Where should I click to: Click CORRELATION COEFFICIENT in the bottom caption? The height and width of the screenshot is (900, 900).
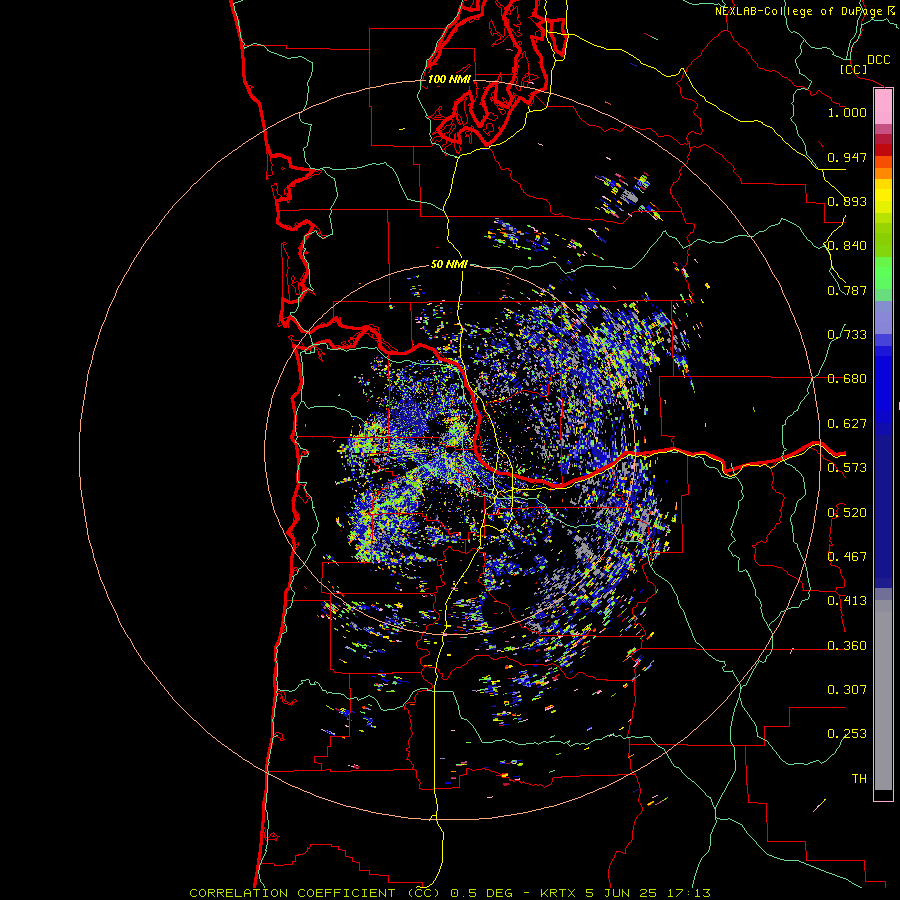click(292, 893)
